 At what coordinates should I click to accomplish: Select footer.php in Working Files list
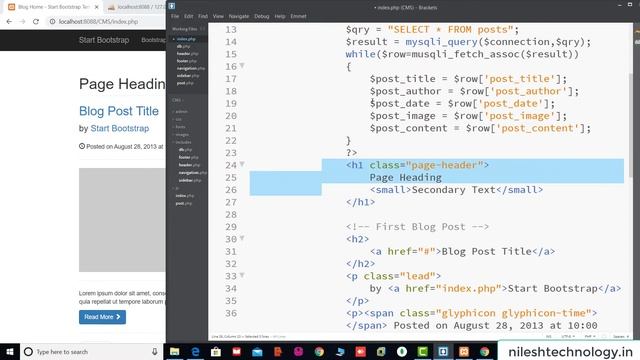coord(187,61)
